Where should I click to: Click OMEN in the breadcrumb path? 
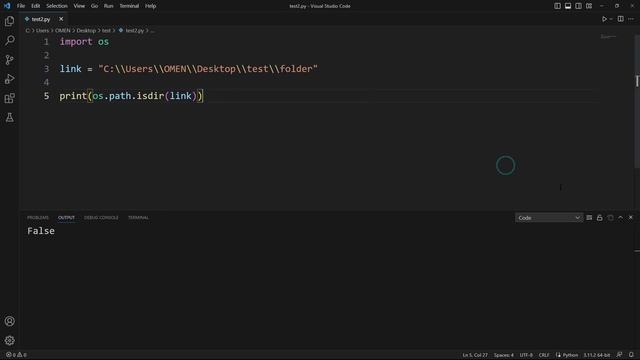coord(62,31)
